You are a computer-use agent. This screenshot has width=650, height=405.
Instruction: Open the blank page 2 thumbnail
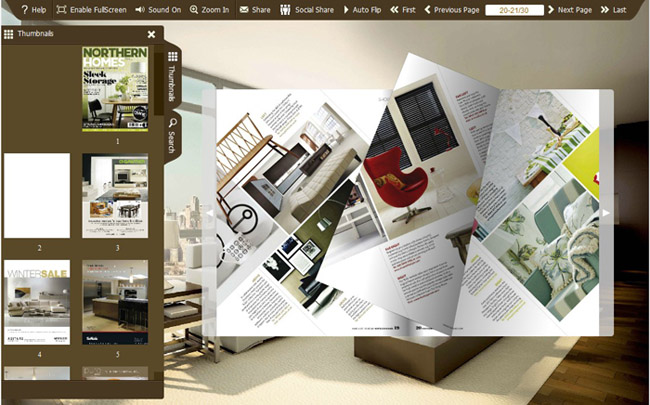(x=37, y=196)
